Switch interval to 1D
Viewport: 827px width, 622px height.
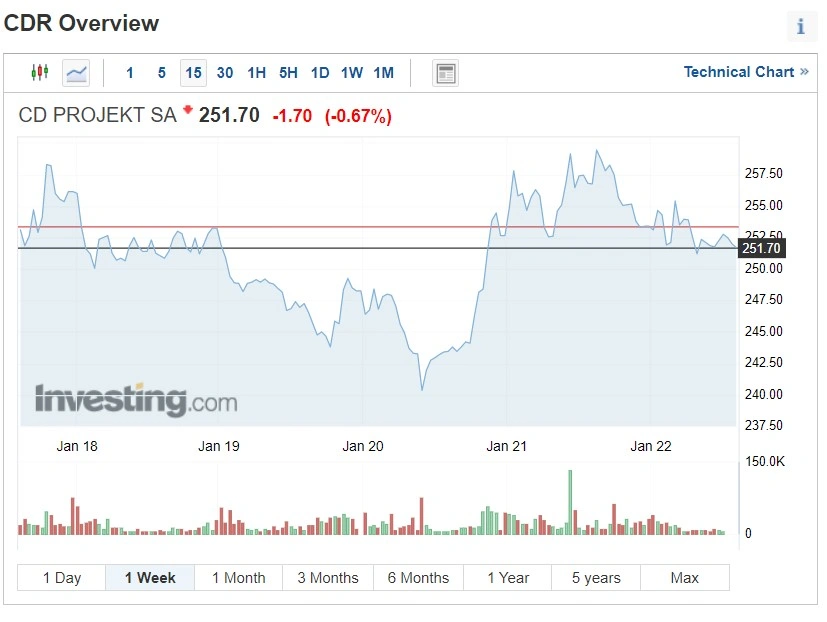click(320, 73)
